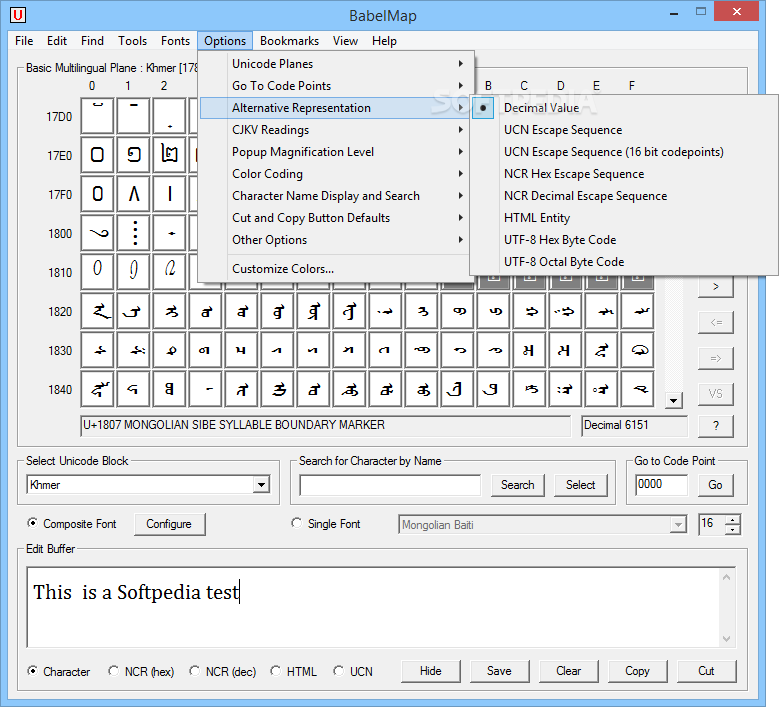This screenshot has width=779, height=707.
Task: Select the character cell in row 17E0 column 1
Action: (x=133, y=156)
